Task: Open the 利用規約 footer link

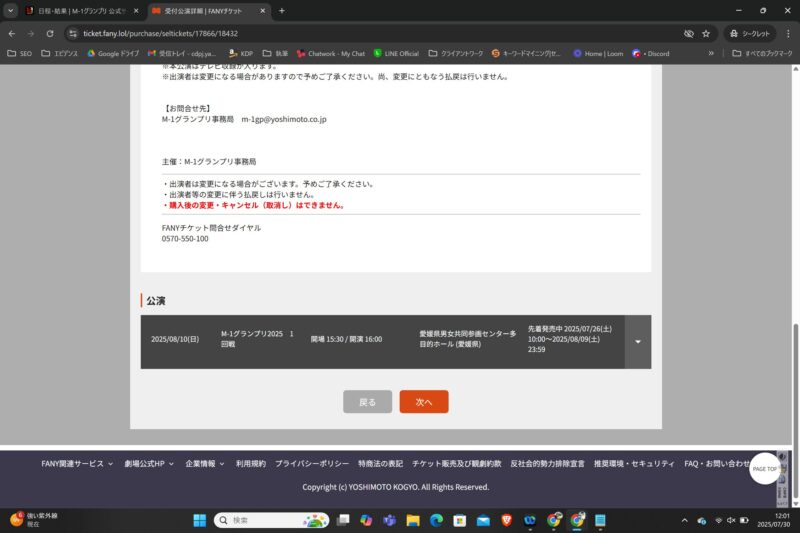Action: click(251, 464)
